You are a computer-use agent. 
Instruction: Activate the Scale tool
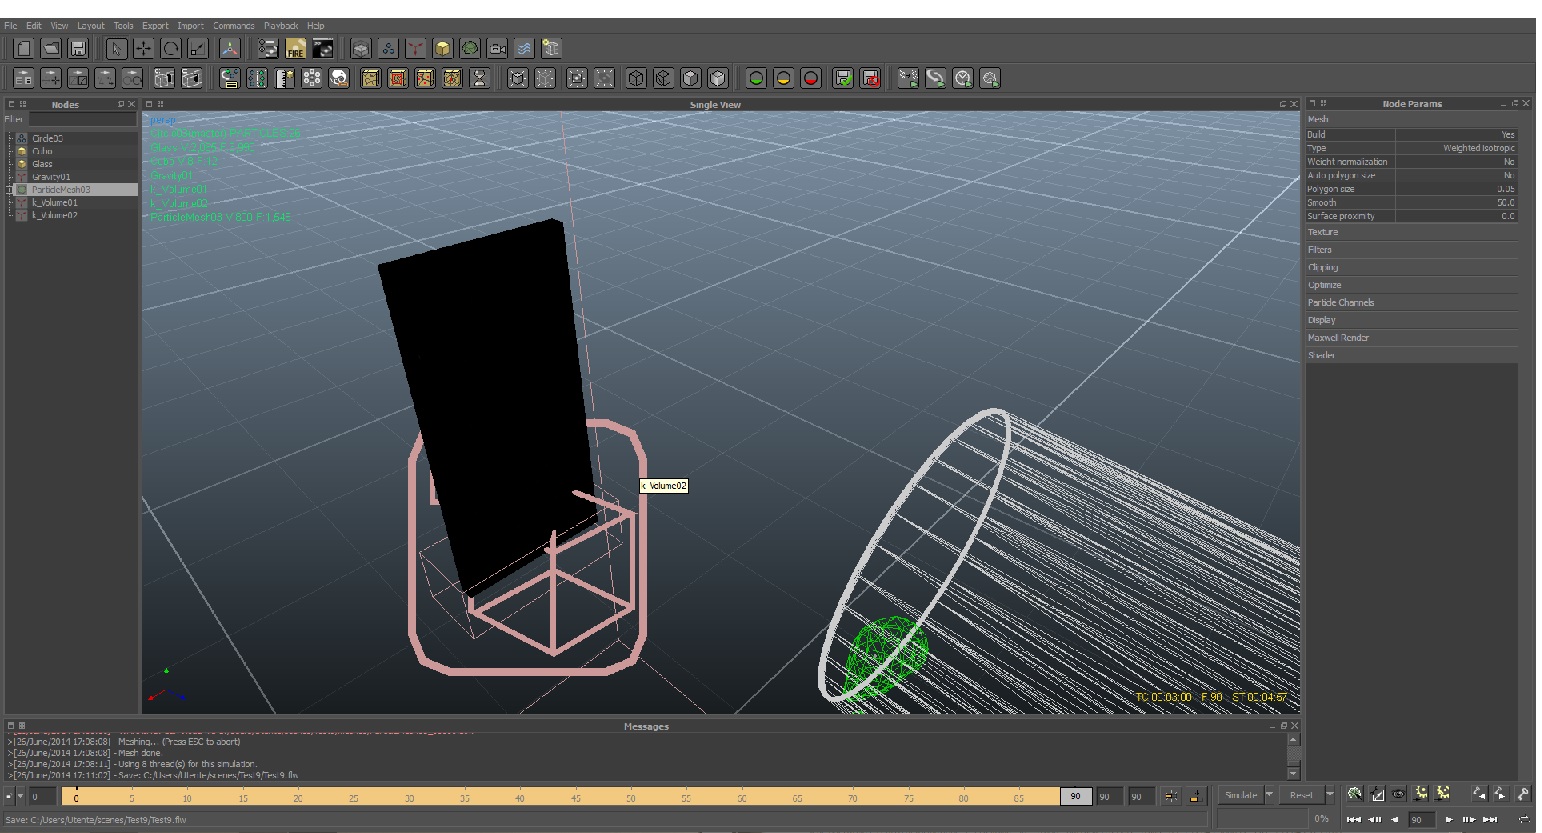pos(198,48)
